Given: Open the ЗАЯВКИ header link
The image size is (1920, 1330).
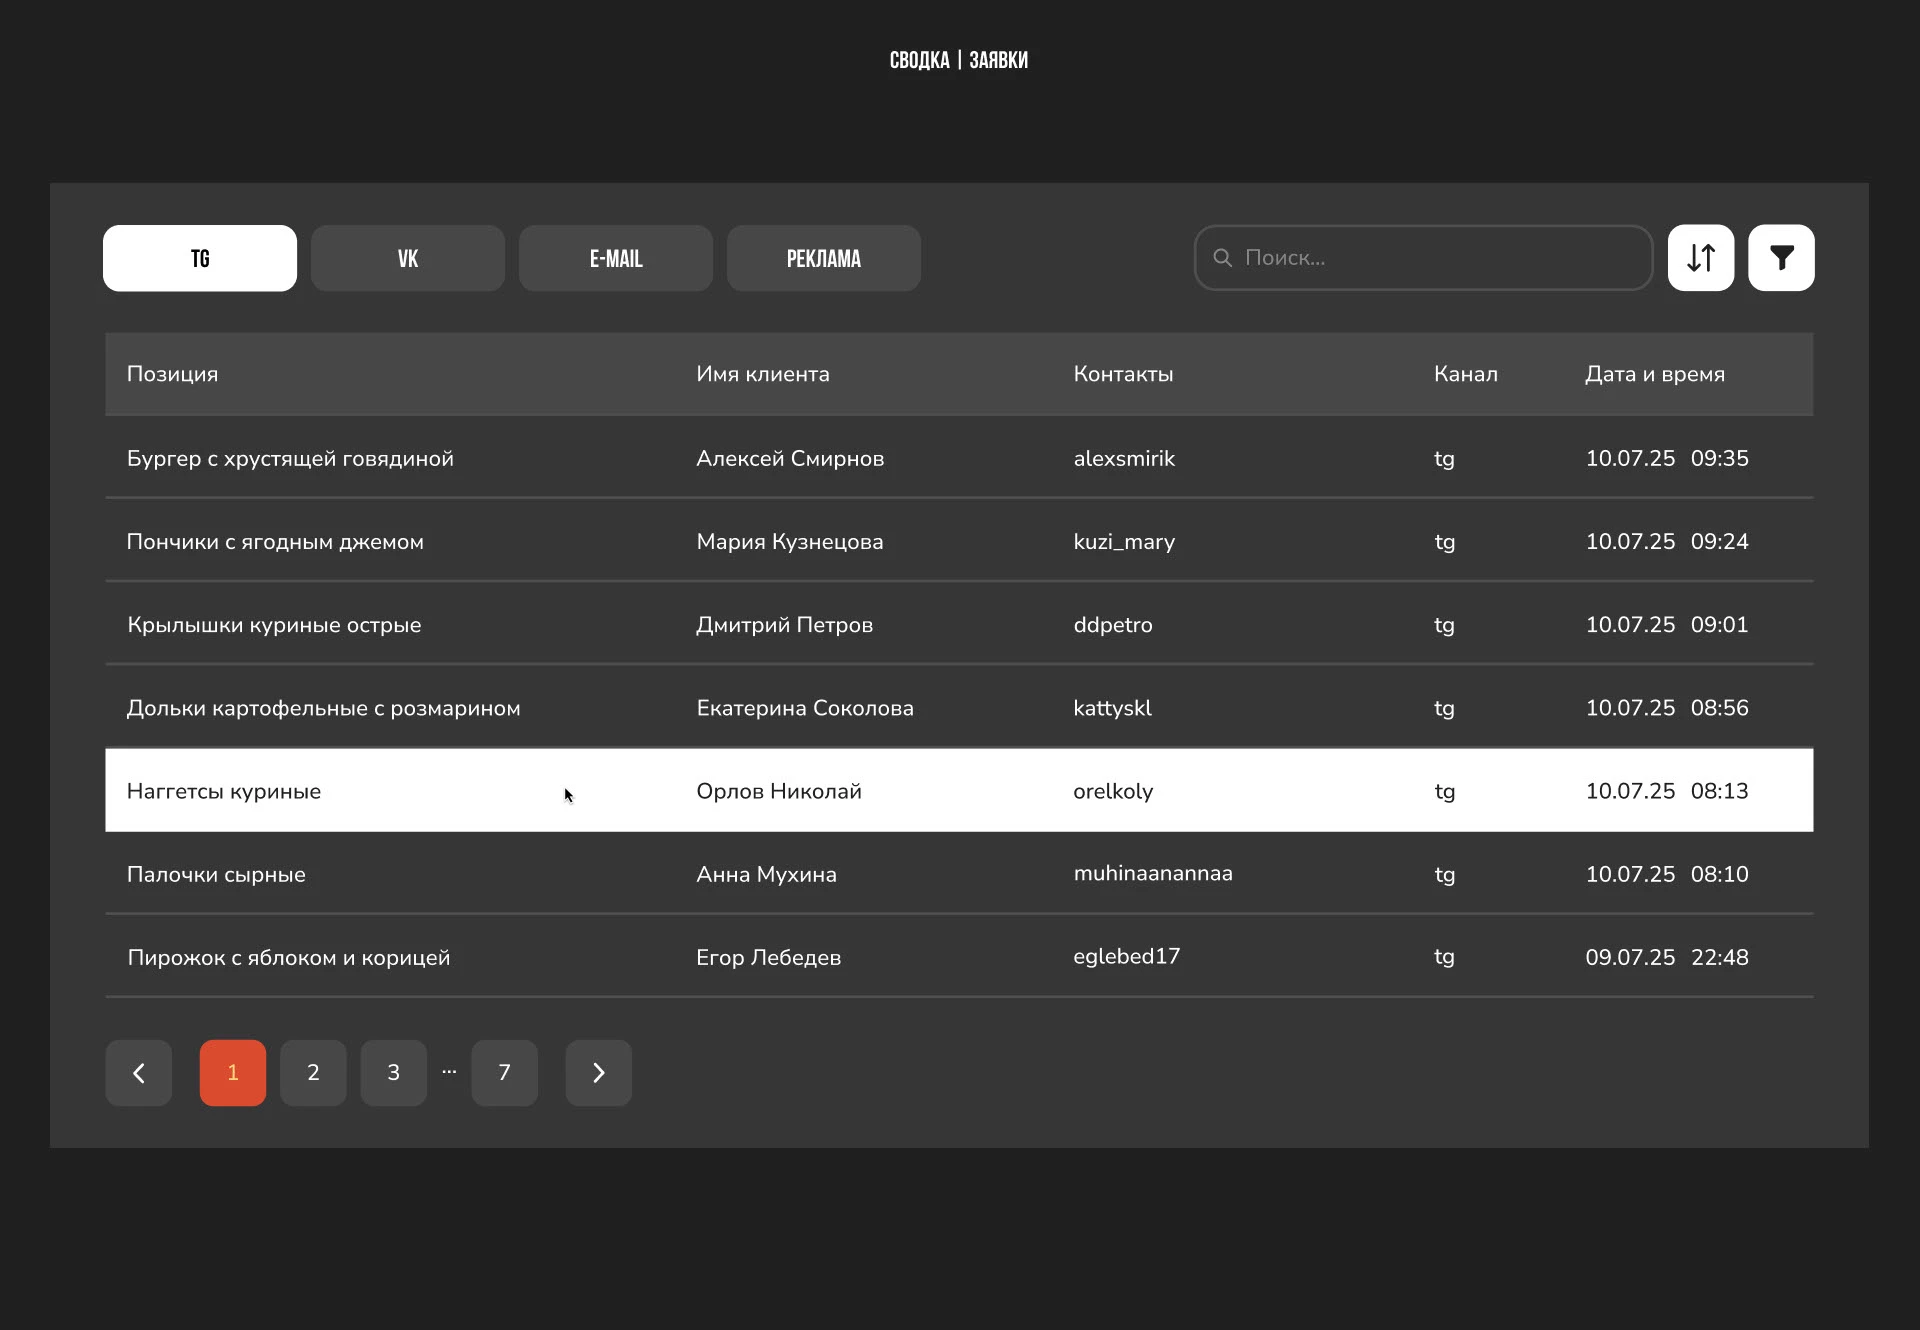Looking at the screenshot, I should click(998, 60).
